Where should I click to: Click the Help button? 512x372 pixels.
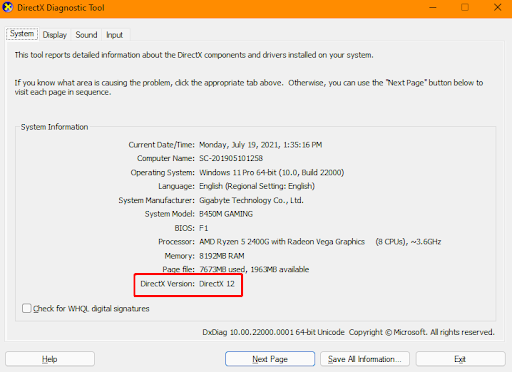click(x=50, y=359)
